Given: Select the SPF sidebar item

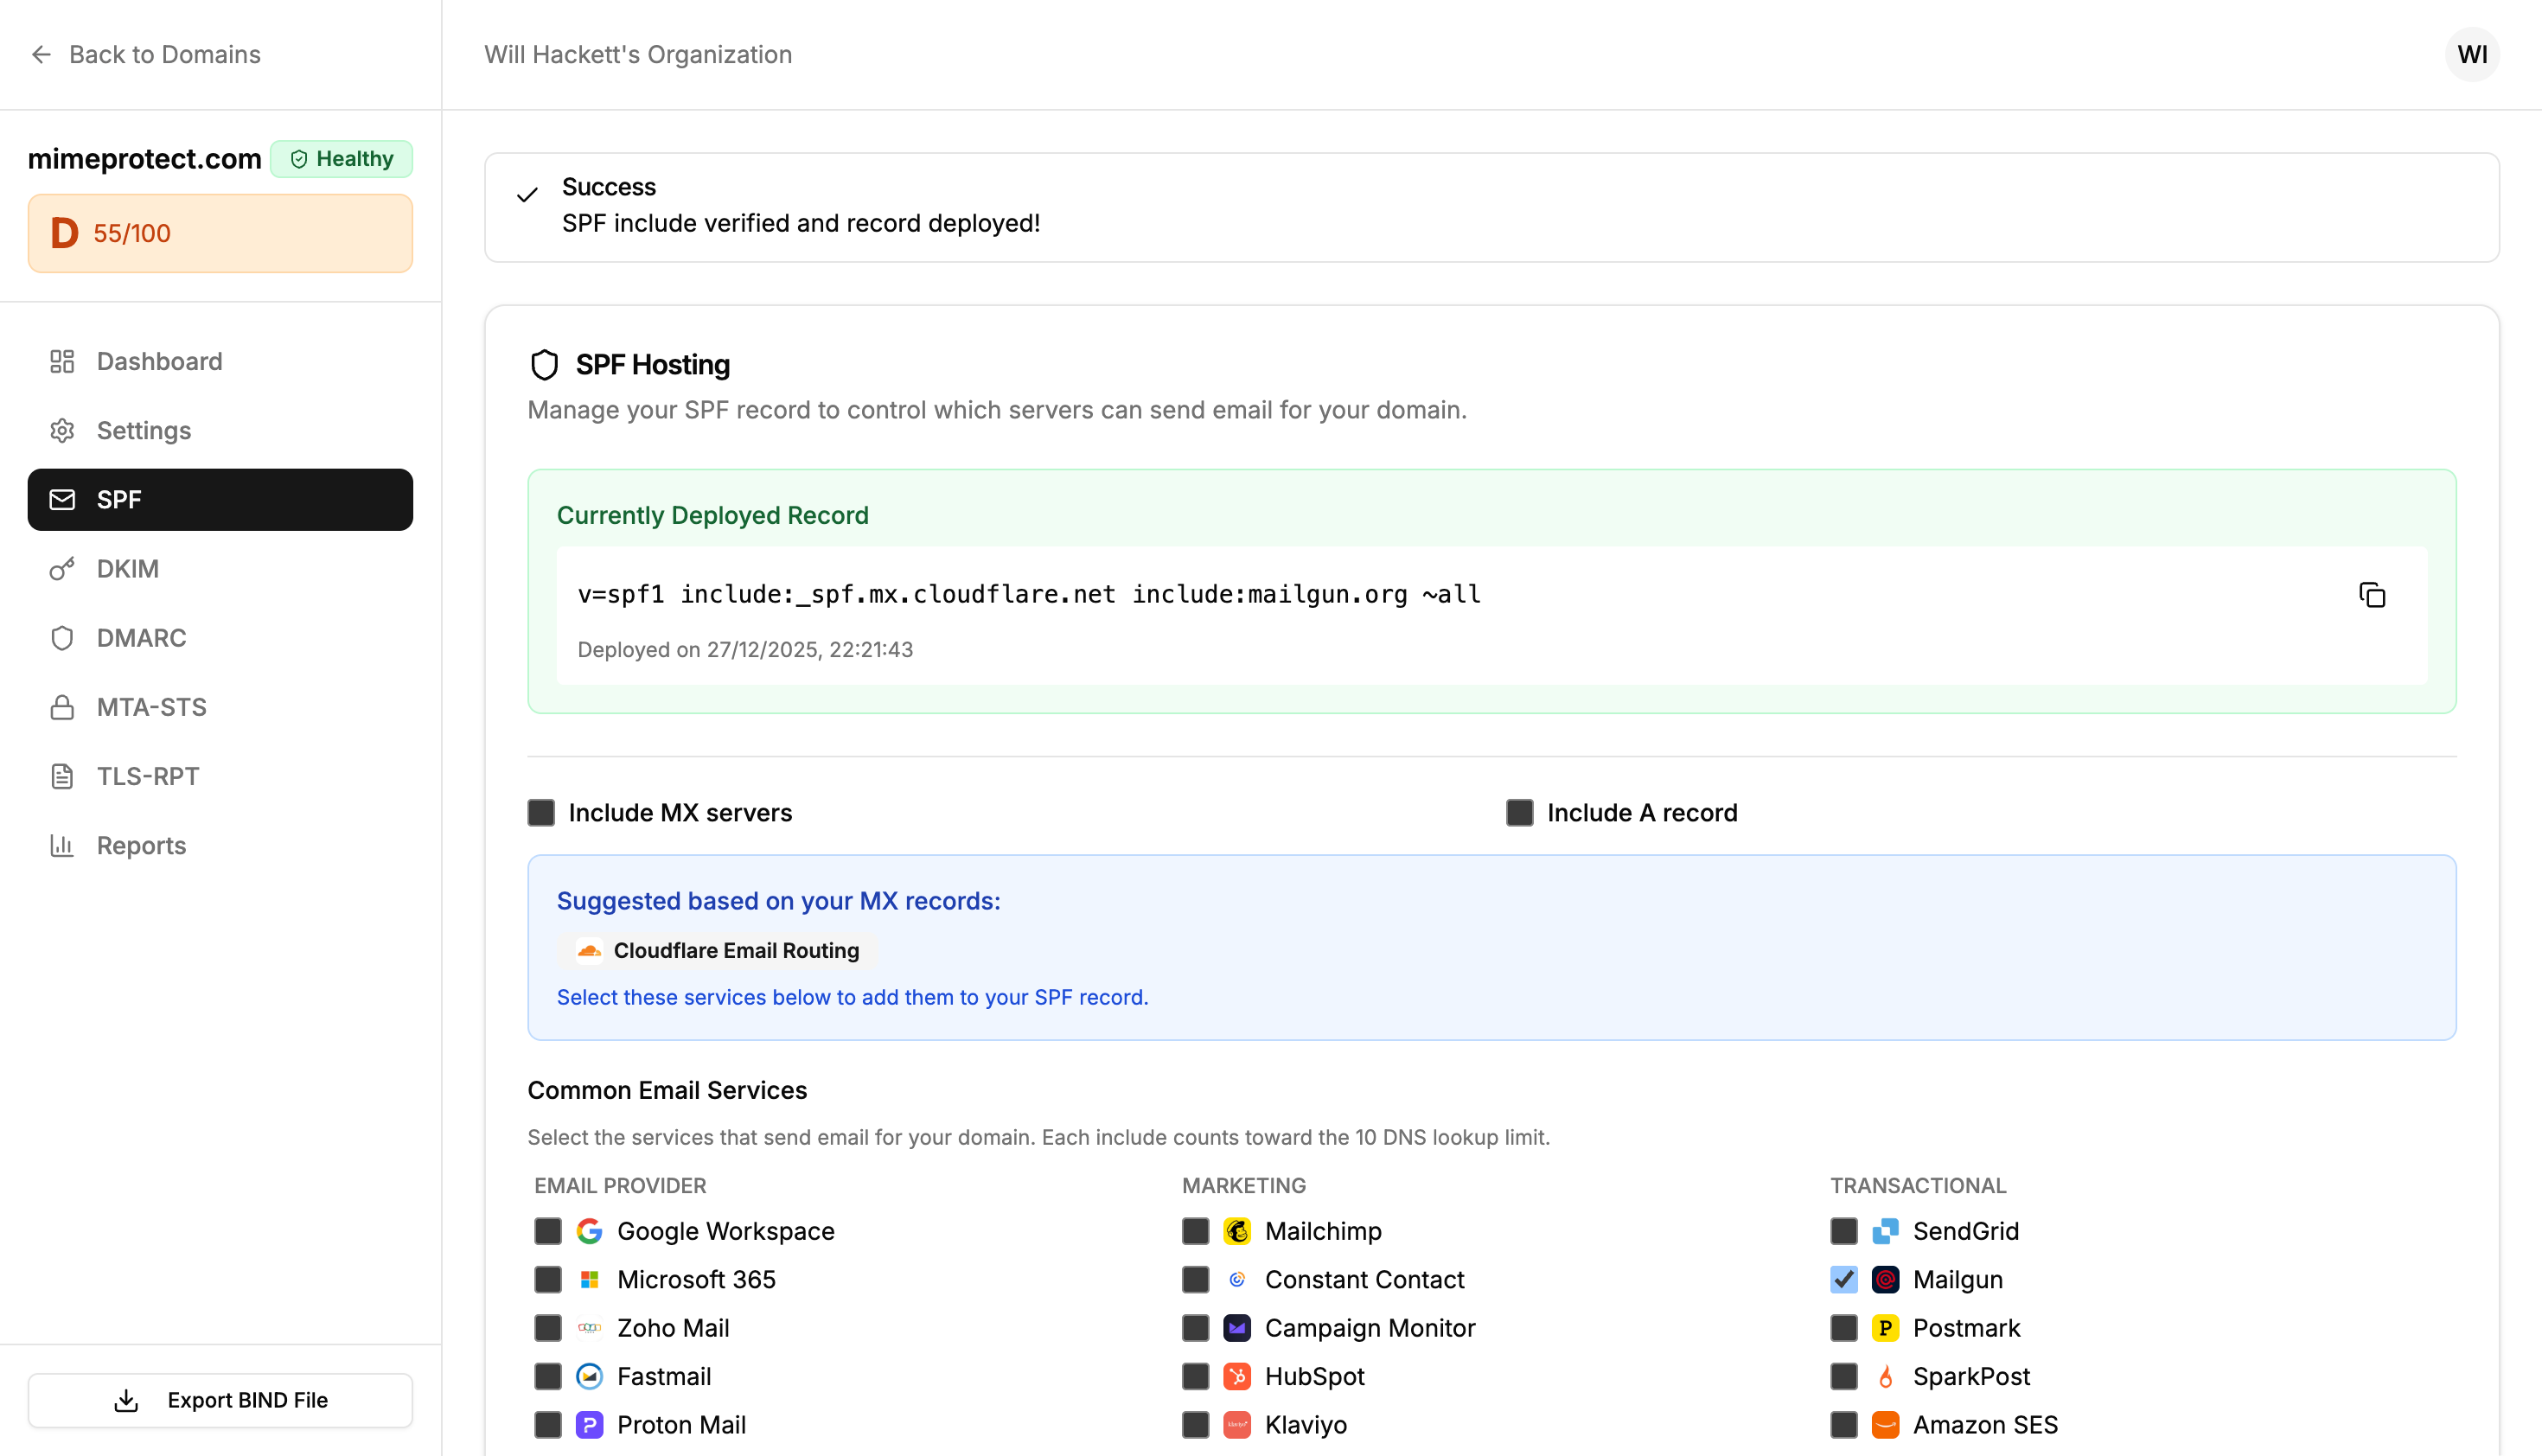Looking at the screenshot, I should 220,500.
